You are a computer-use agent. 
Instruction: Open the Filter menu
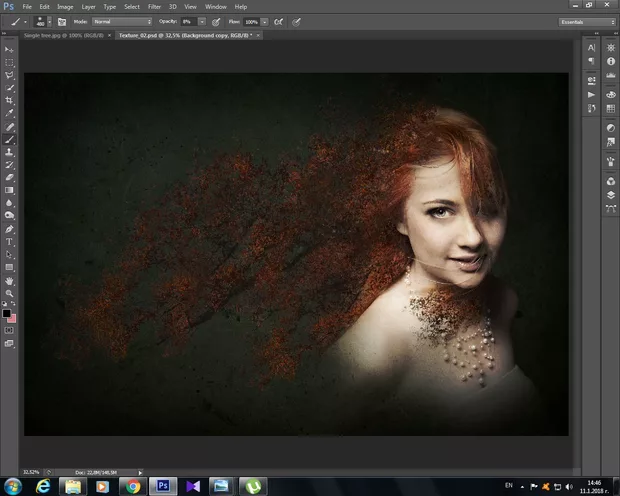tap(154, 6)
